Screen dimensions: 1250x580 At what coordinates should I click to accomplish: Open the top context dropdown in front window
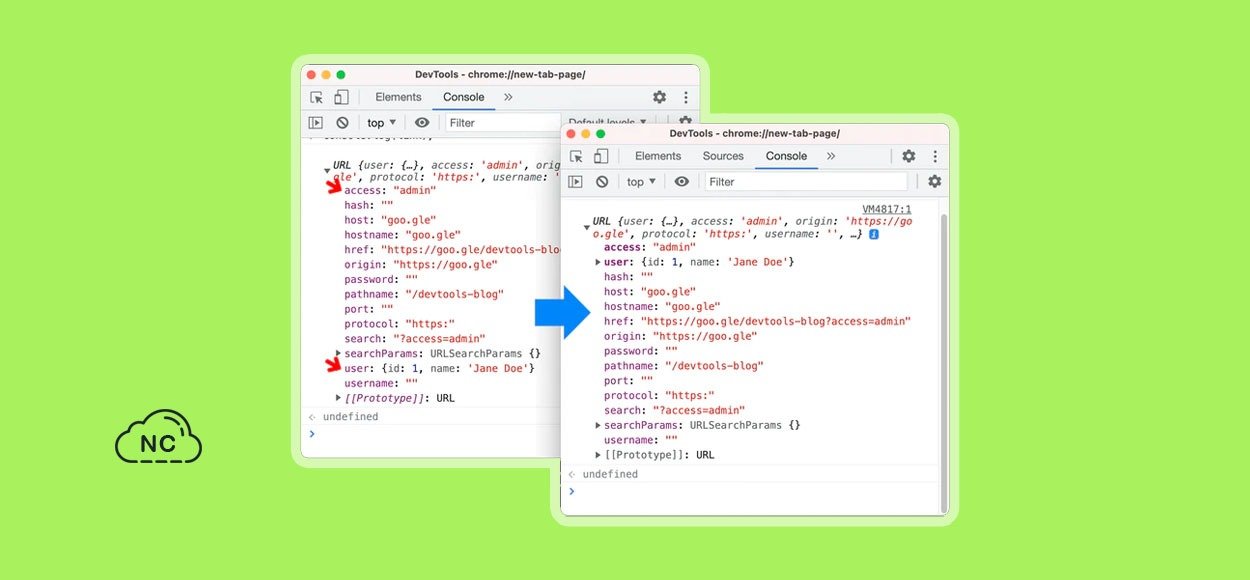641,182
